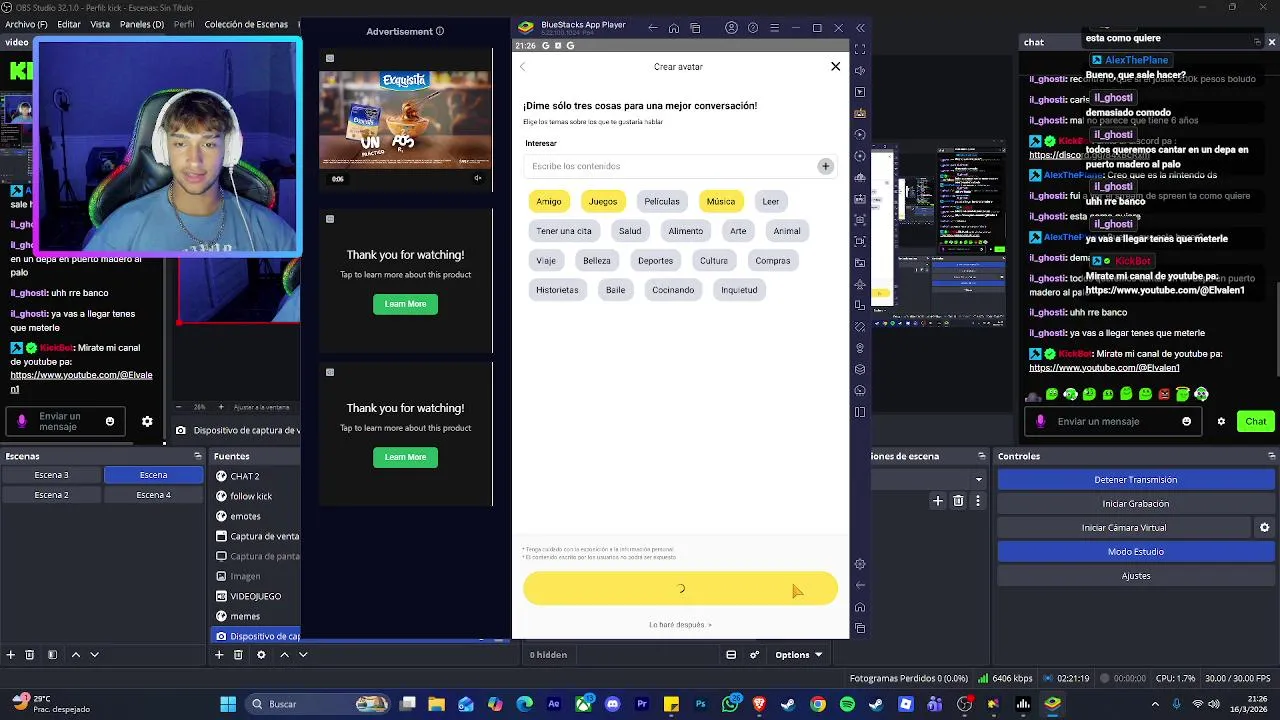Click first Learn More ad button
The height and width of the screenshot is (720, 1280).
(x=405, y=304)
